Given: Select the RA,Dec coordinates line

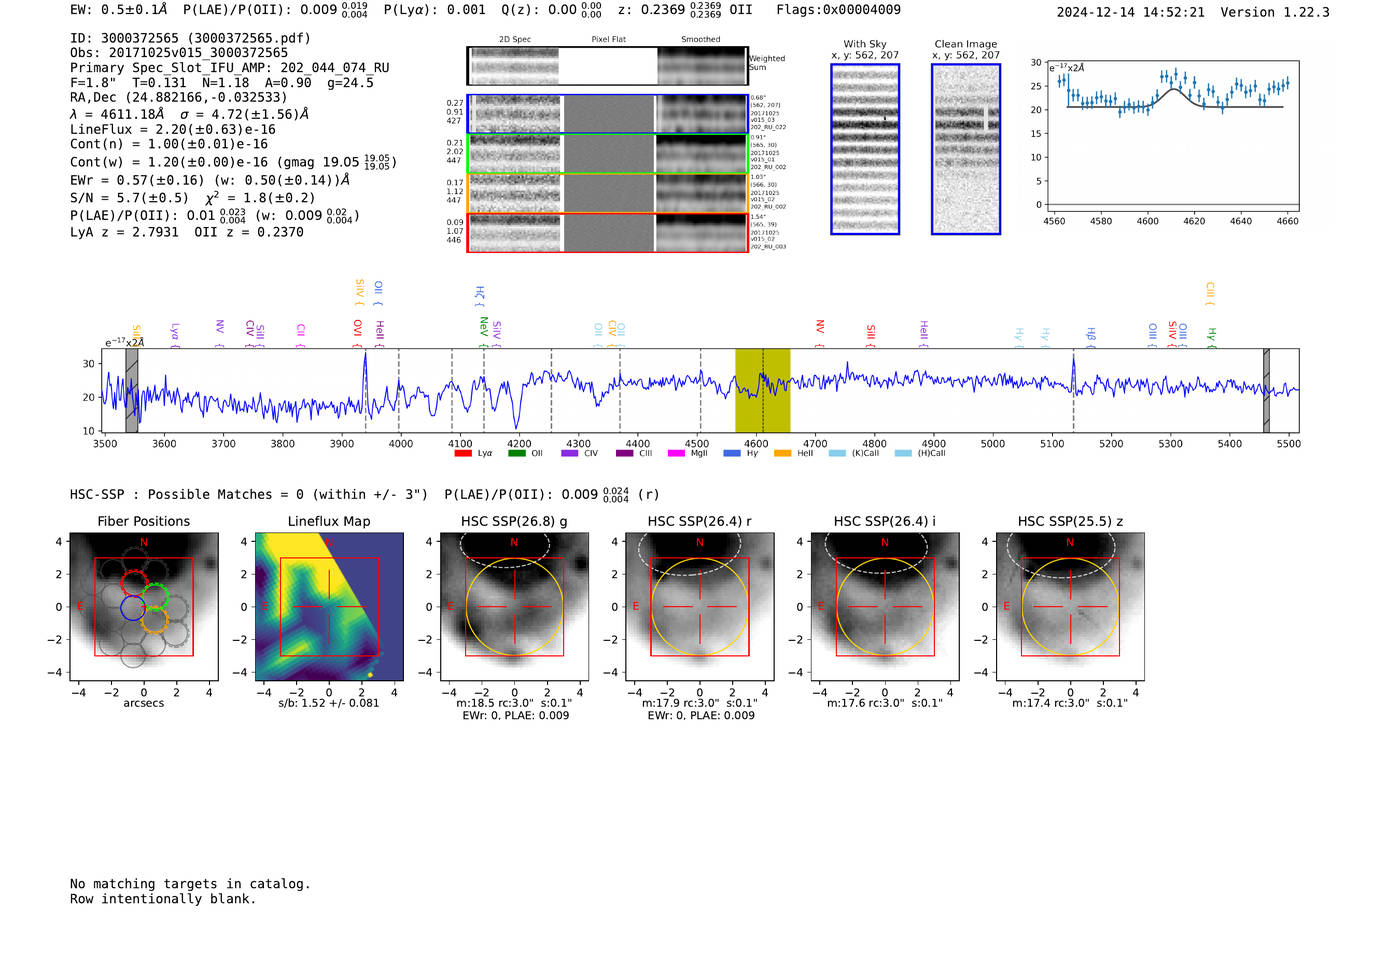Looking at the screenshot, I should 178,98.
